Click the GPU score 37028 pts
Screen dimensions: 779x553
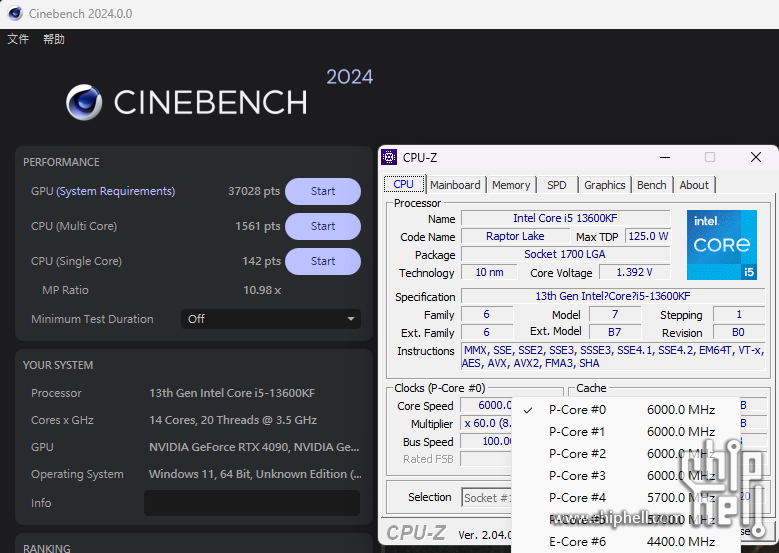(x=254, y=191)
